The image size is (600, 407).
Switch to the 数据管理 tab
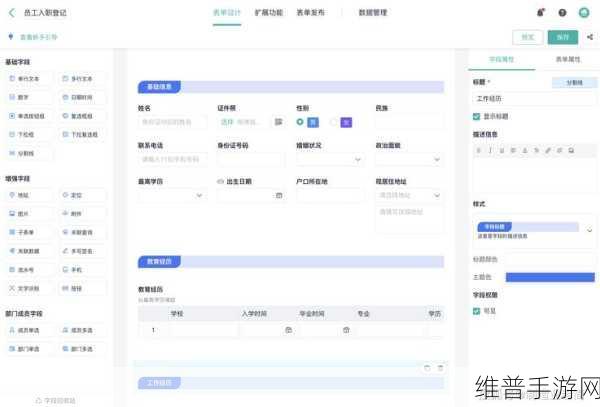(x=373, y=13)
